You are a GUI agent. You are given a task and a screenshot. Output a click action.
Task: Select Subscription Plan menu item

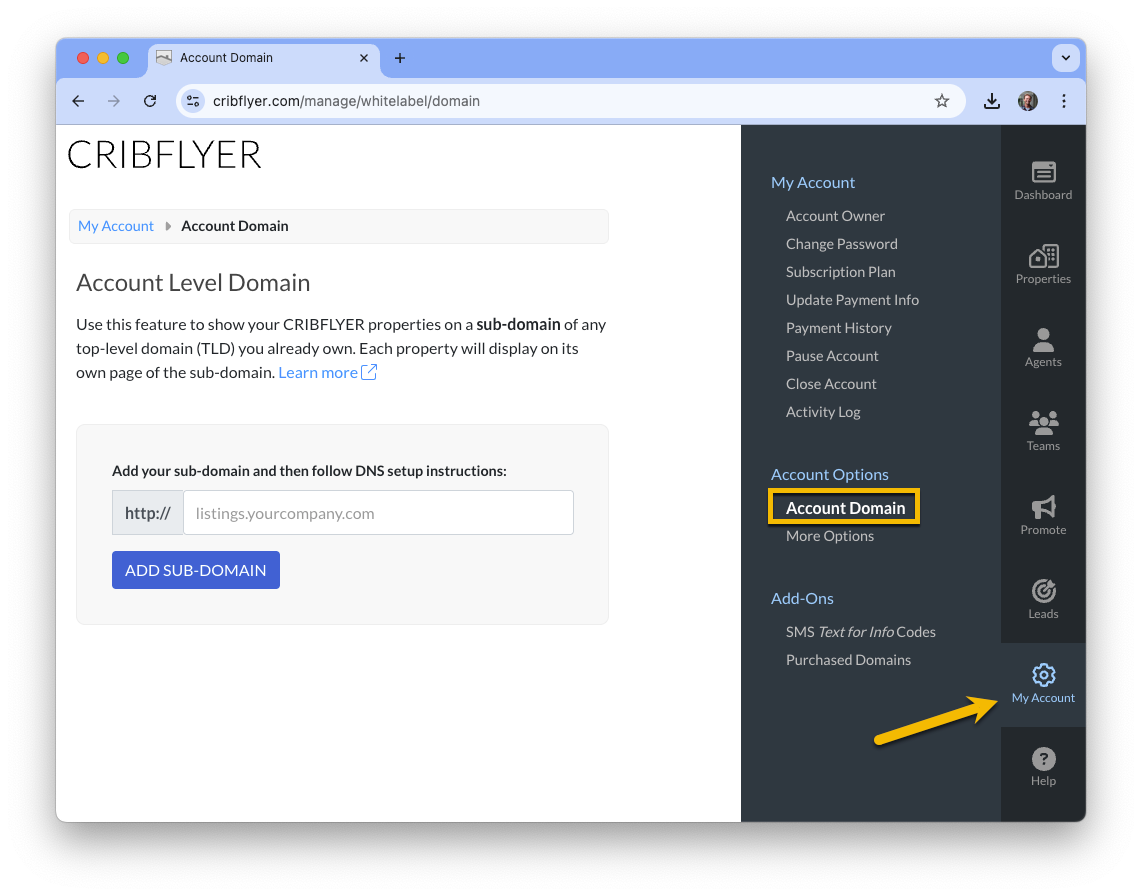pos(840,272)
